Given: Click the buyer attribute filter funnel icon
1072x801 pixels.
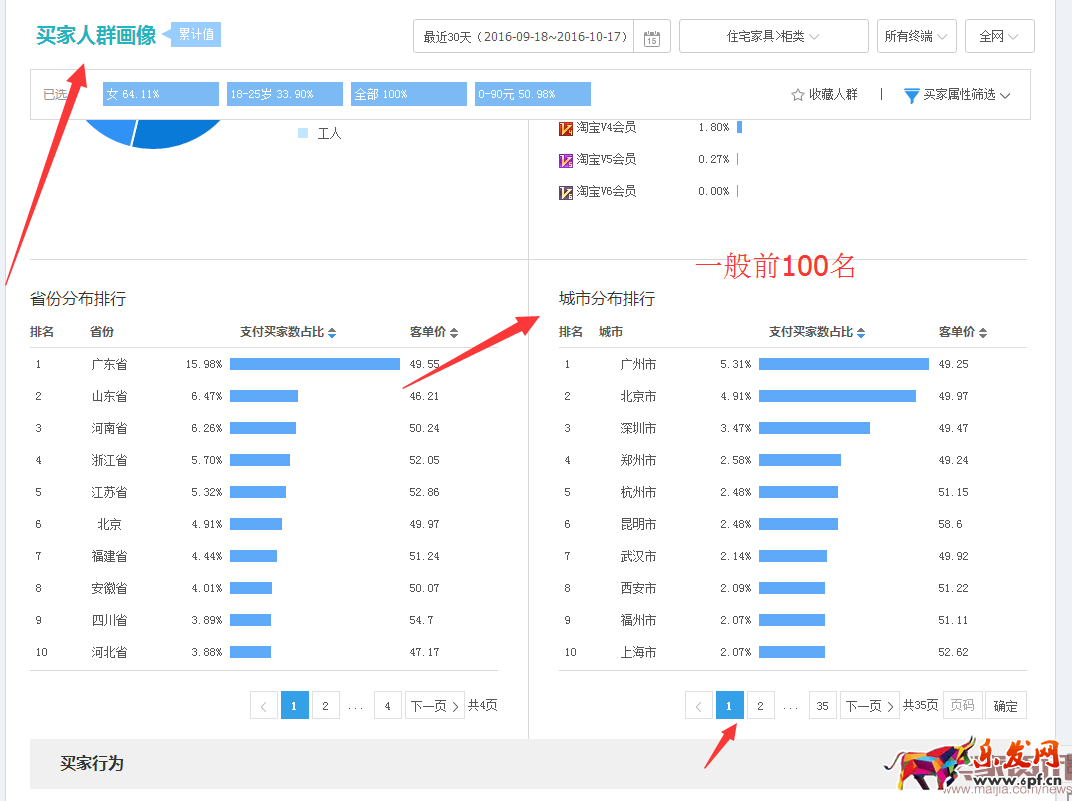Looking at the screenshot, I should tap(911, 95).
